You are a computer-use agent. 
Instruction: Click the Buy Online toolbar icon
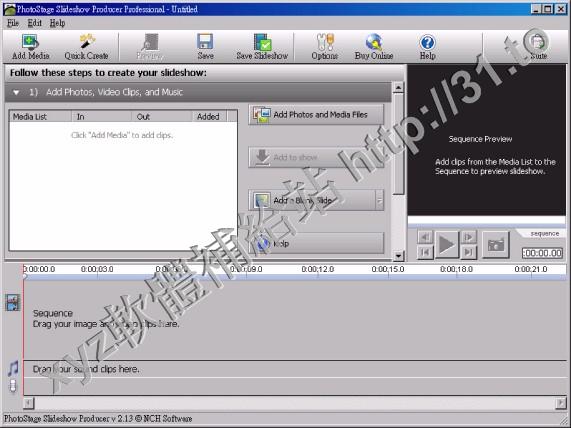pyautogui.click(x=374, y=47)
